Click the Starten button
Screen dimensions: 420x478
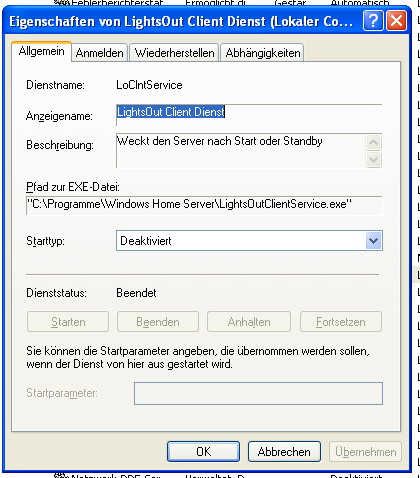68,322
